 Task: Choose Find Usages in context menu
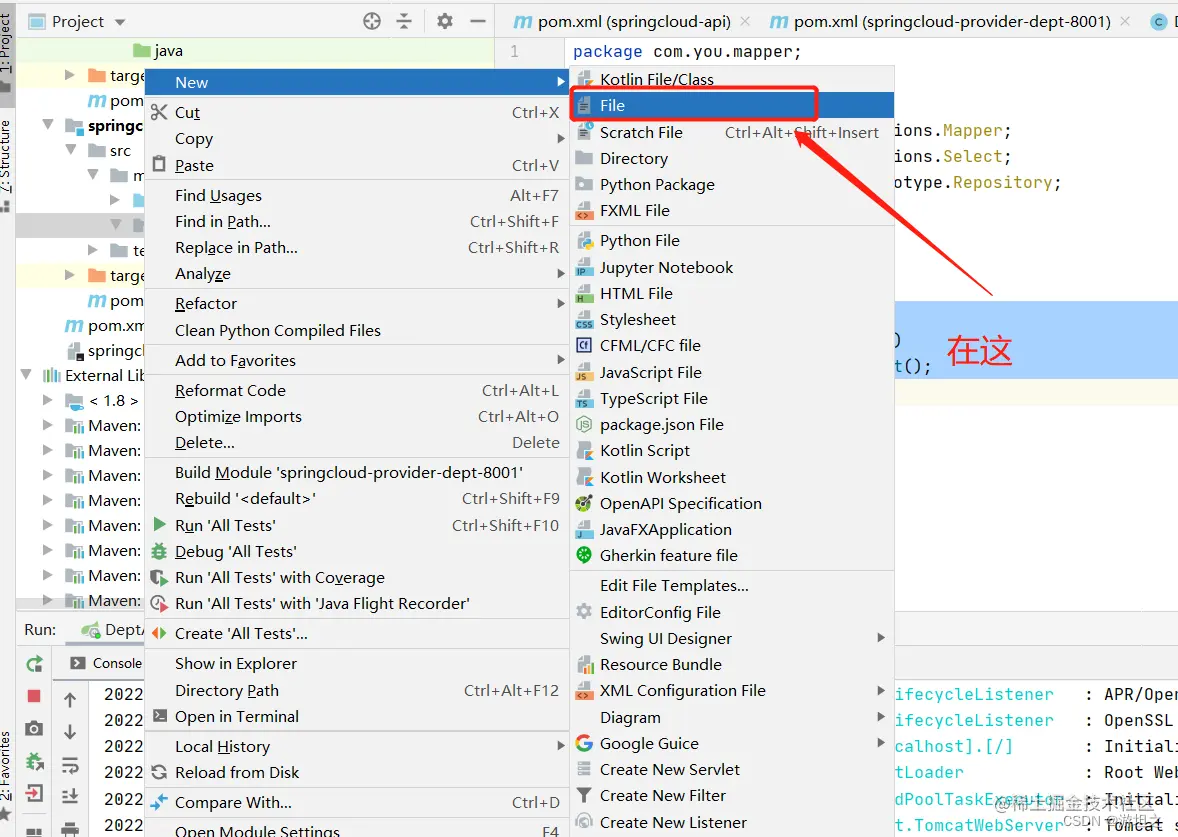[x=357, y=196]
